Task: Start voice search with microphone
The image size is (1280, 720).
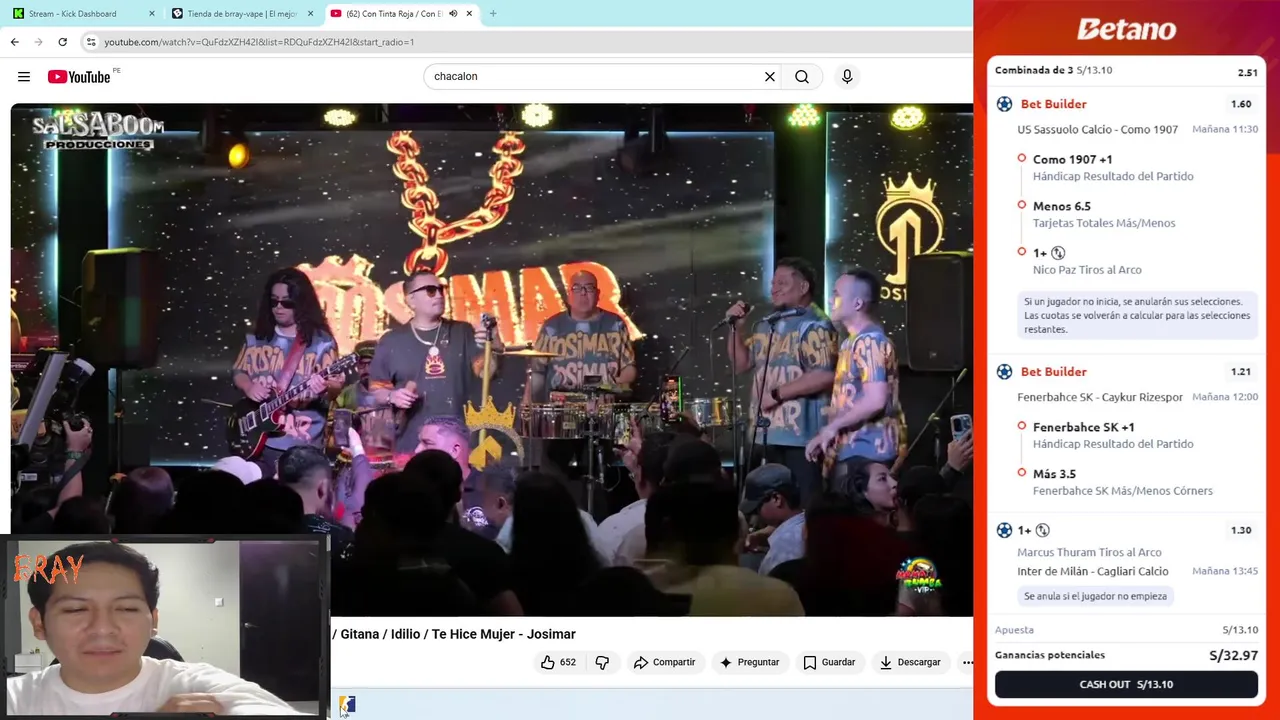Action: [x=847, y=76]
